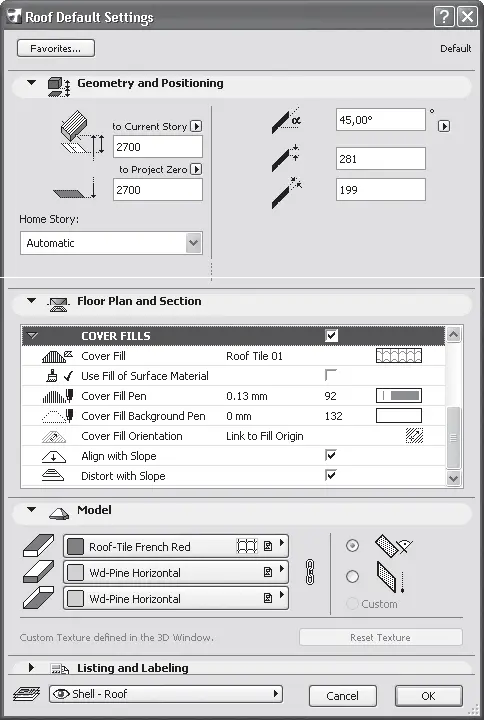Click the roof pitch angle field showing 45,00°
This screenshot has height=720, width=484.
[x=381, y=120]
